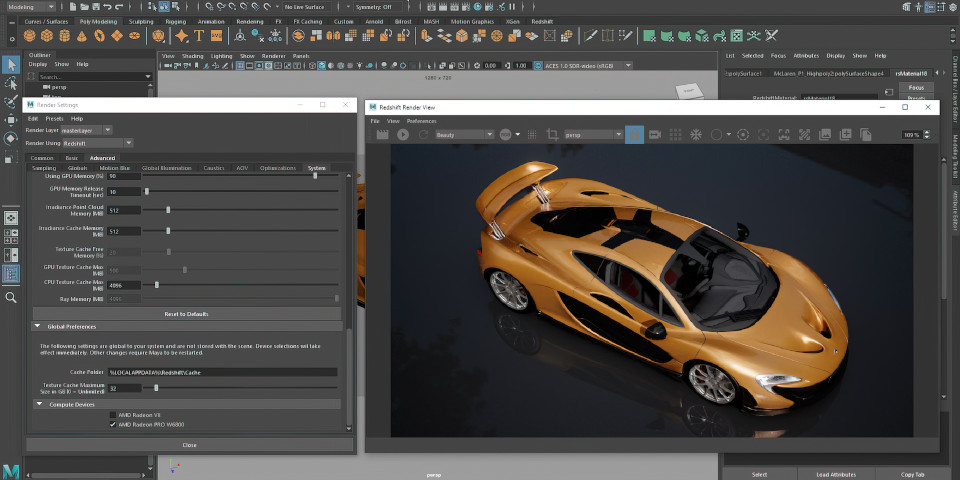Click the SVG import shelf icon
The height and width of the screenshot is (480, 960).
(216, 36)
